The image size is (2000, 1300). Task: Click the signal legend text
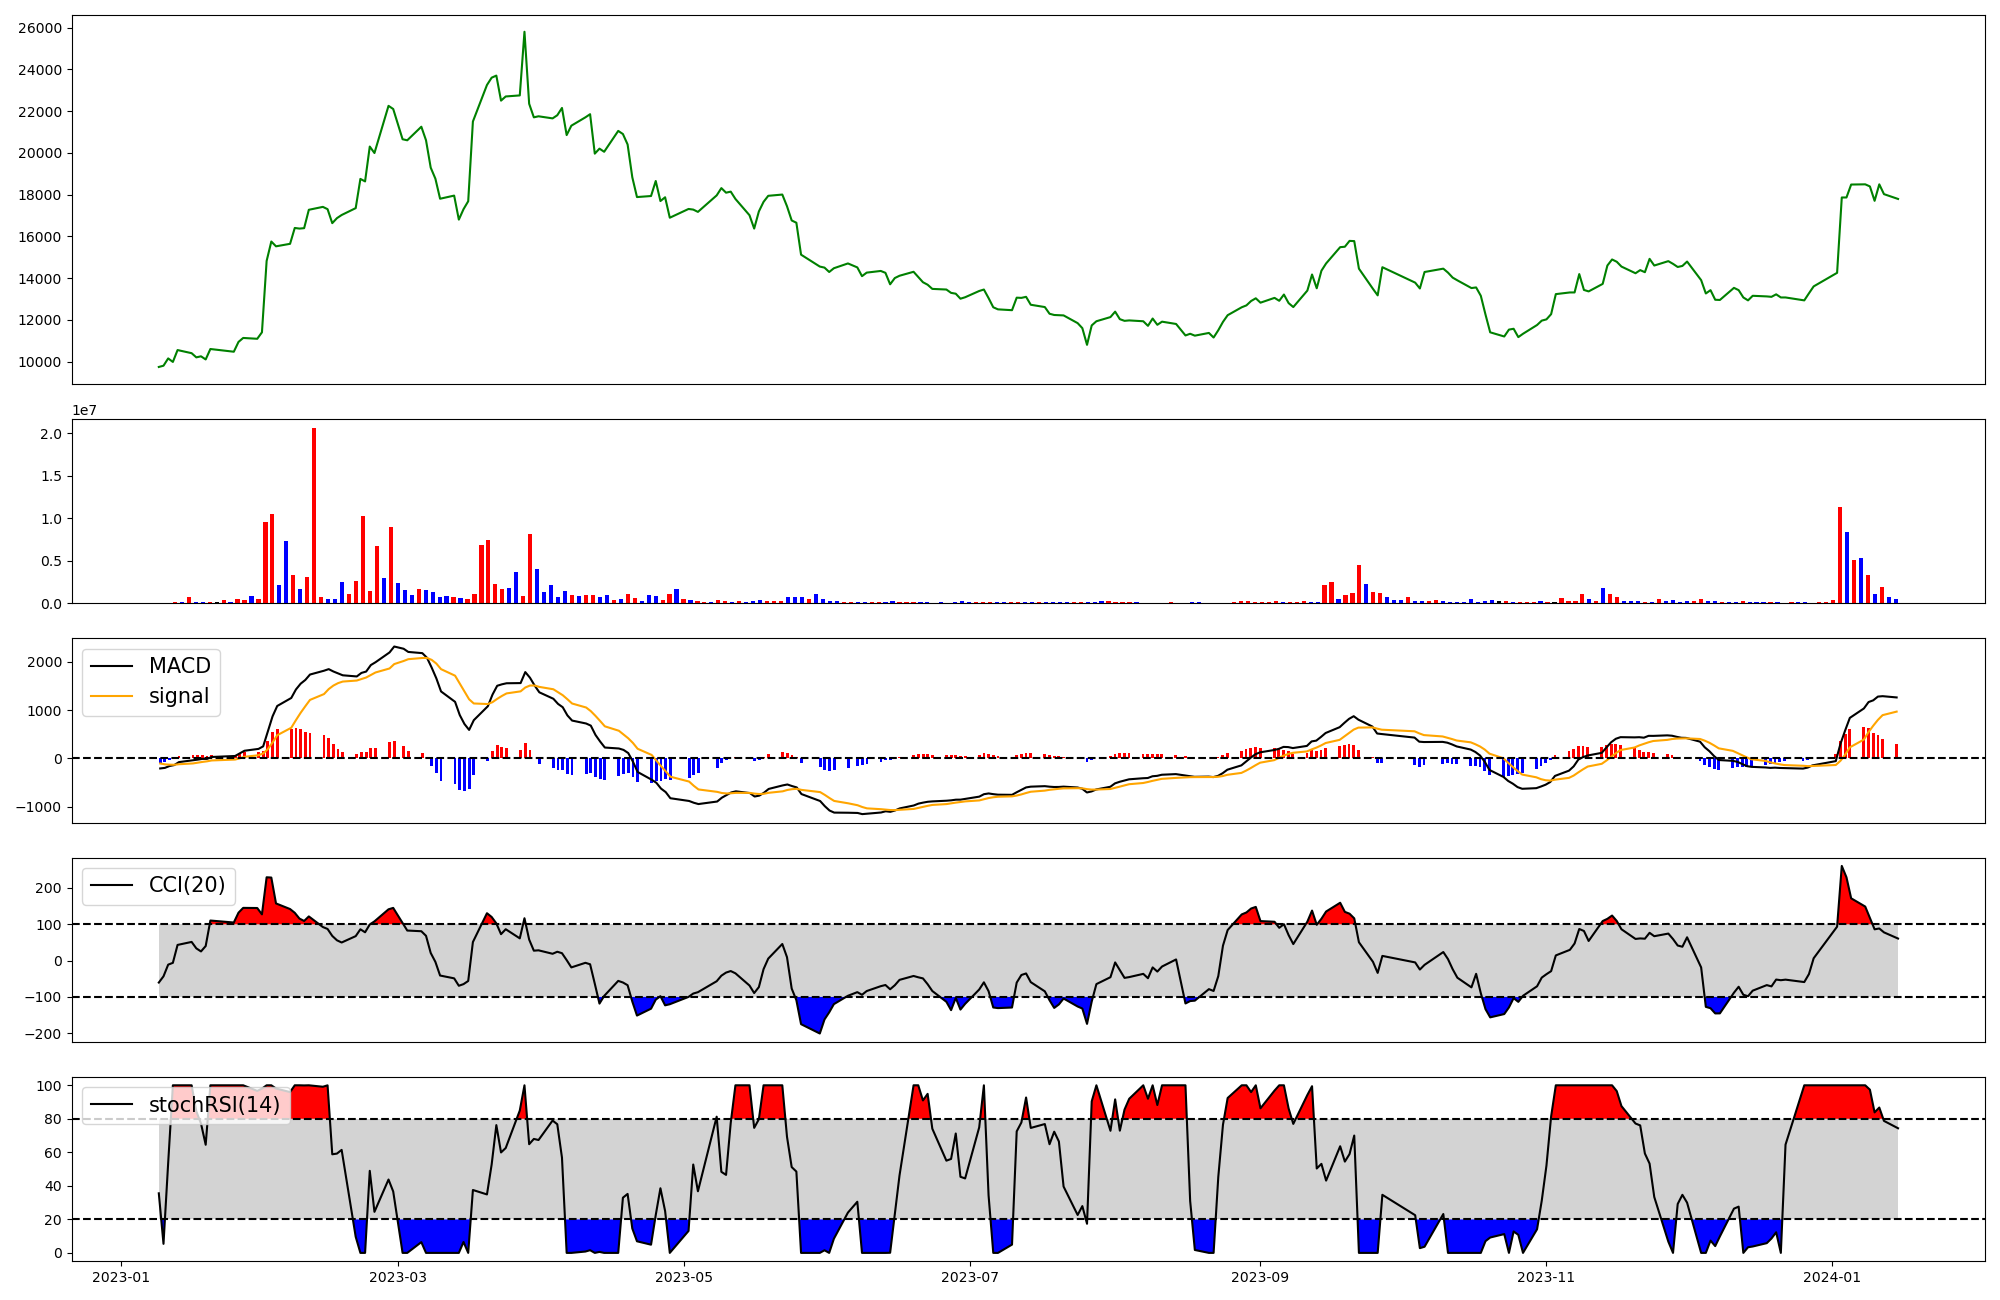pyautogui.click(x=179, y=696)
